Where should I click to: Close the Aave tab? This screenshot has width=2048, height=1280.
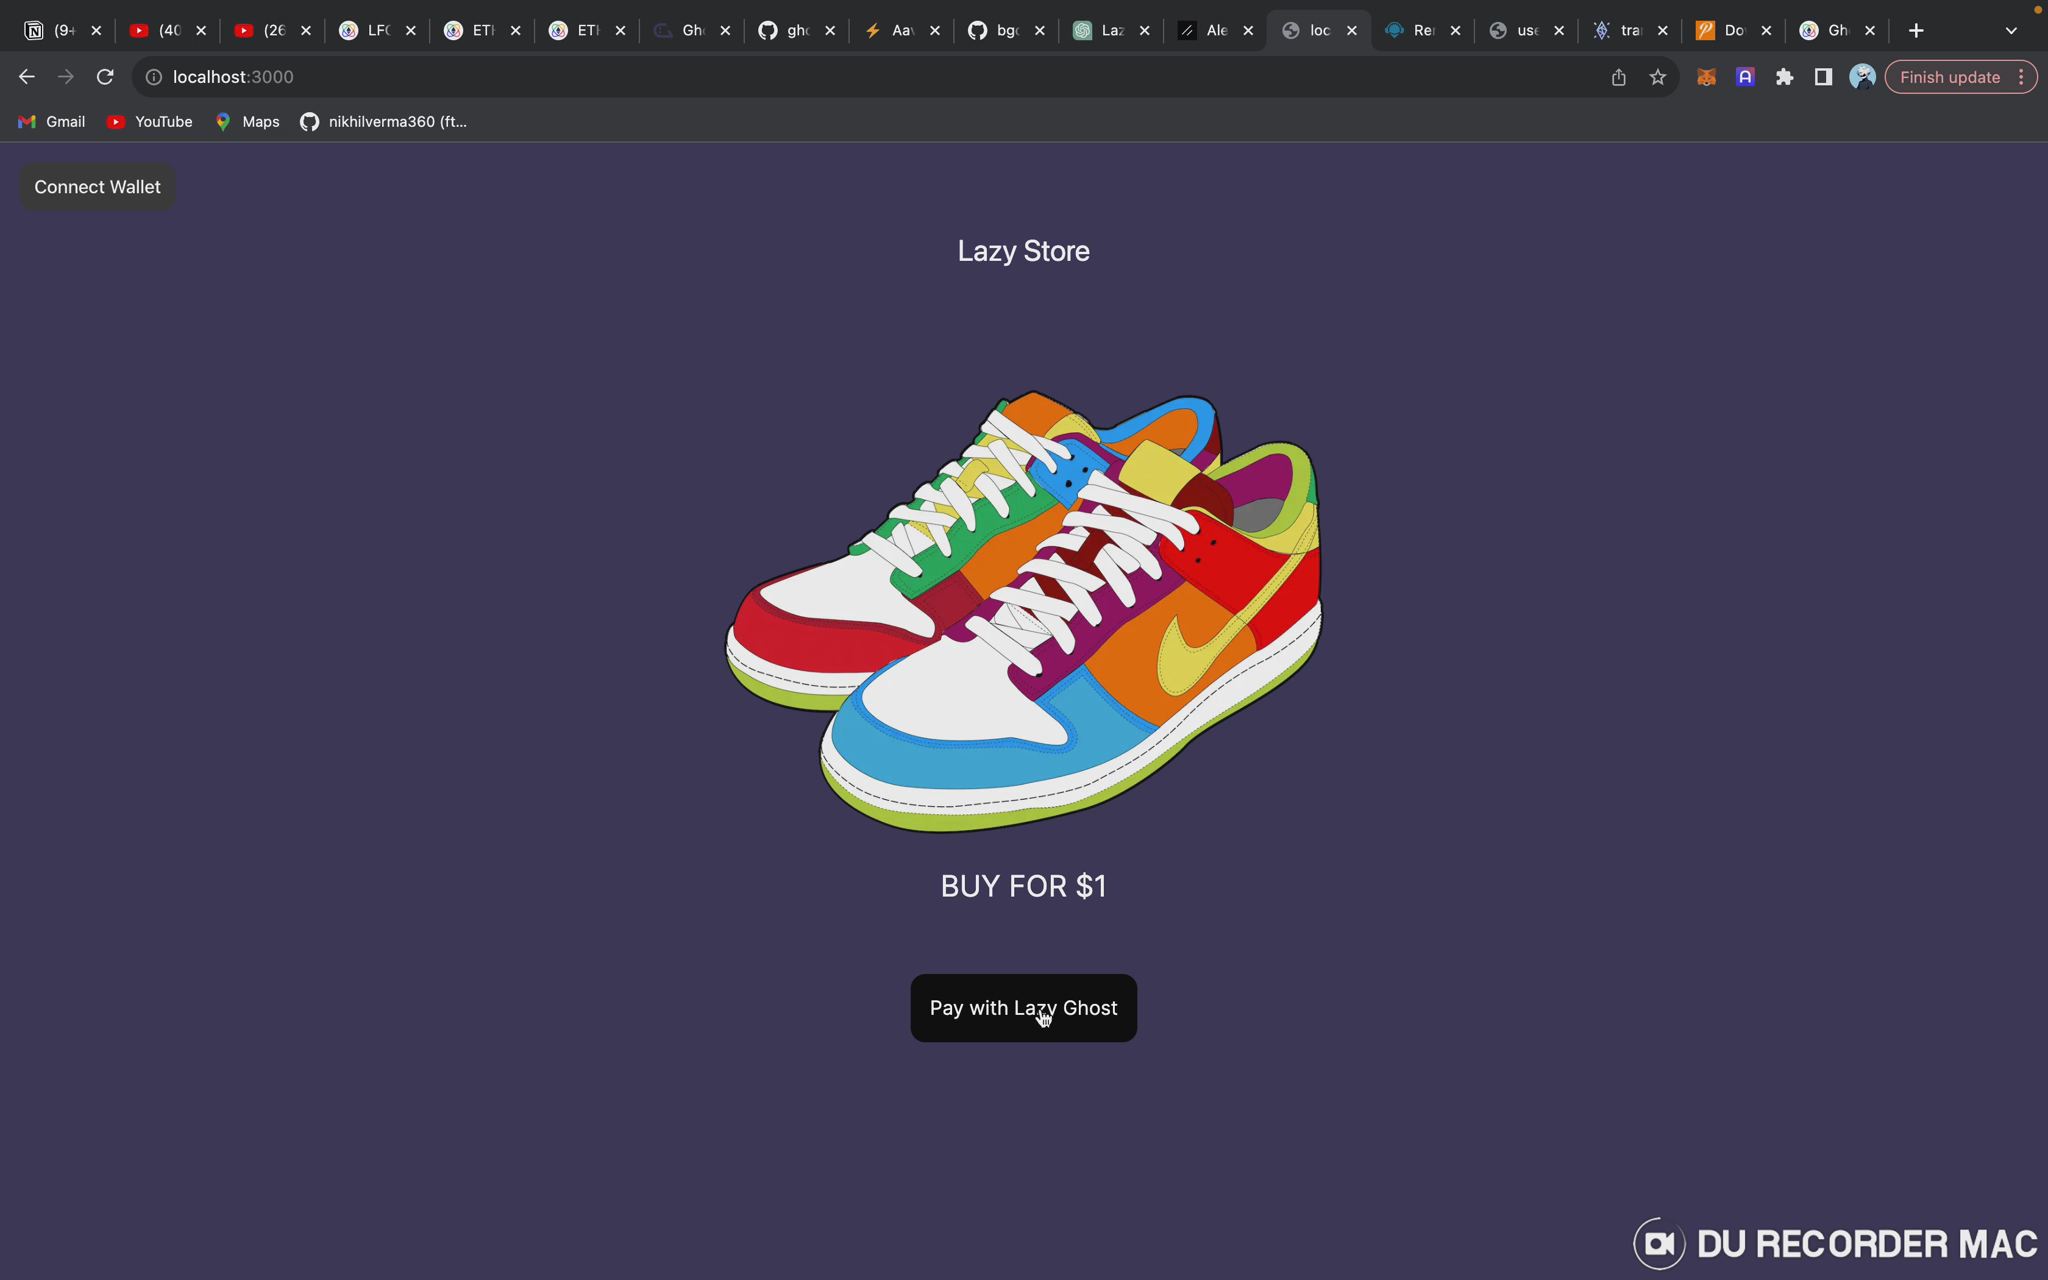coord(935,31)
